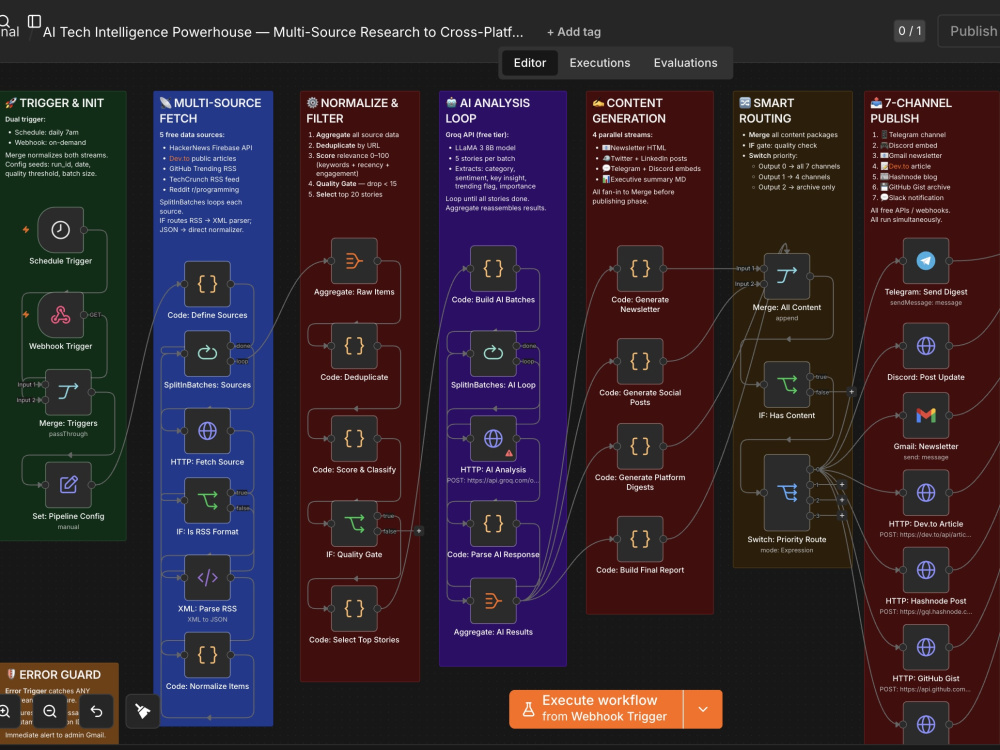Select Discord: Post Update node
1000x750 pixels.
click(x=926, y=346)
